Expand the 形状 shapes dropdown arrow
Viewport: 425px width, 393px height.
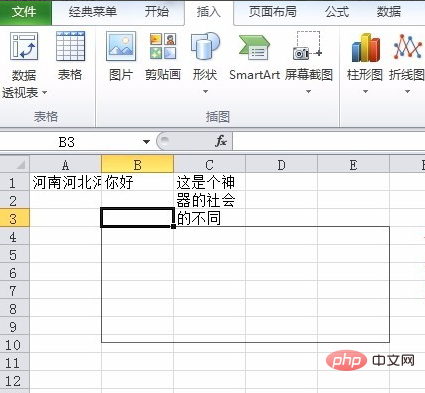pyautogui.click(x=205, y=91)
